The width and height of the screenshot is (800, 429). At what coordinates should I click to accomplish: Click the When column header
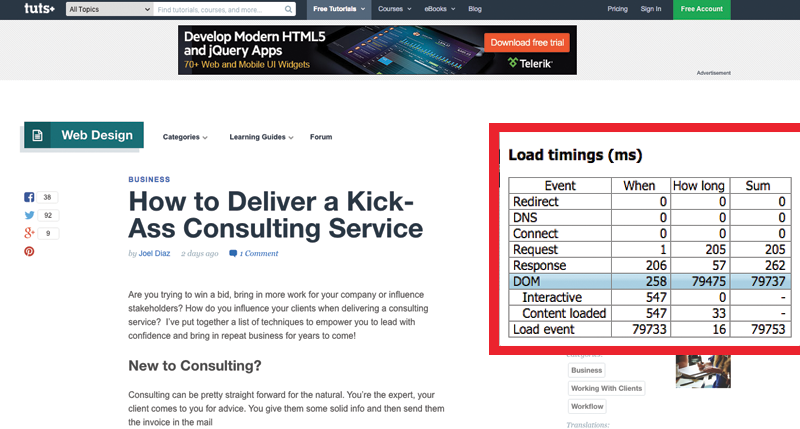click(x=639, y=186)
